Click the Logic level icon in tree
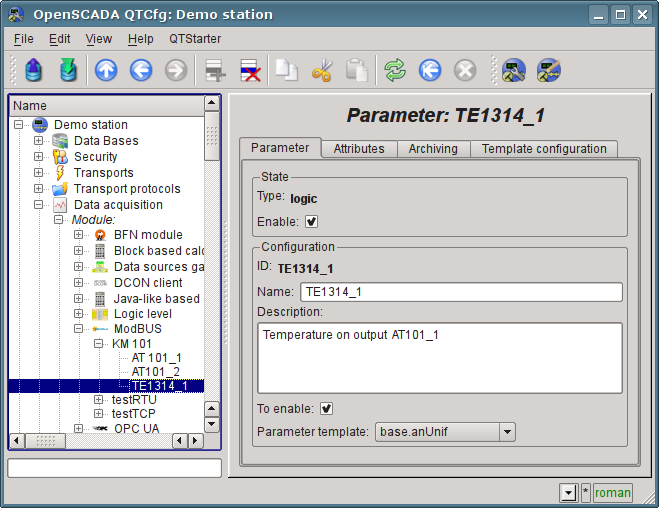The image size is (659, 508). (x=100, y=314)
